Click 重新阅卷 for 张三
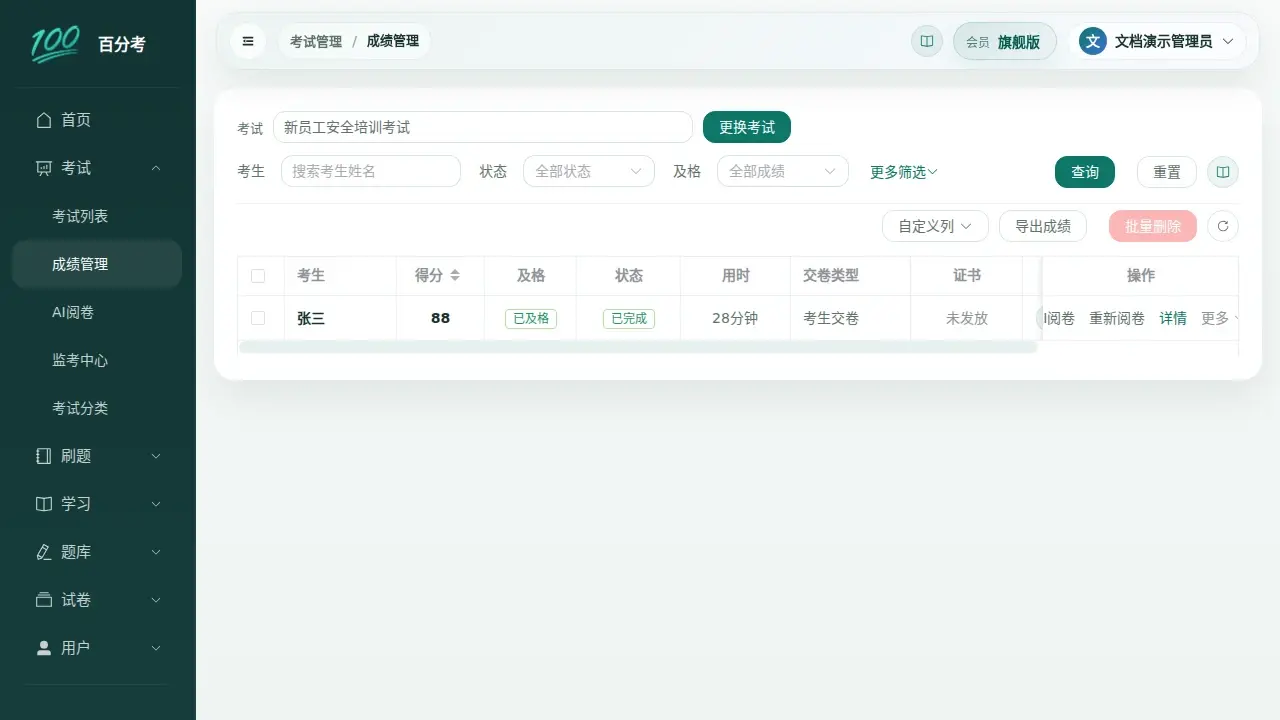This screenshot has height=720, width=1280. 1117,318
